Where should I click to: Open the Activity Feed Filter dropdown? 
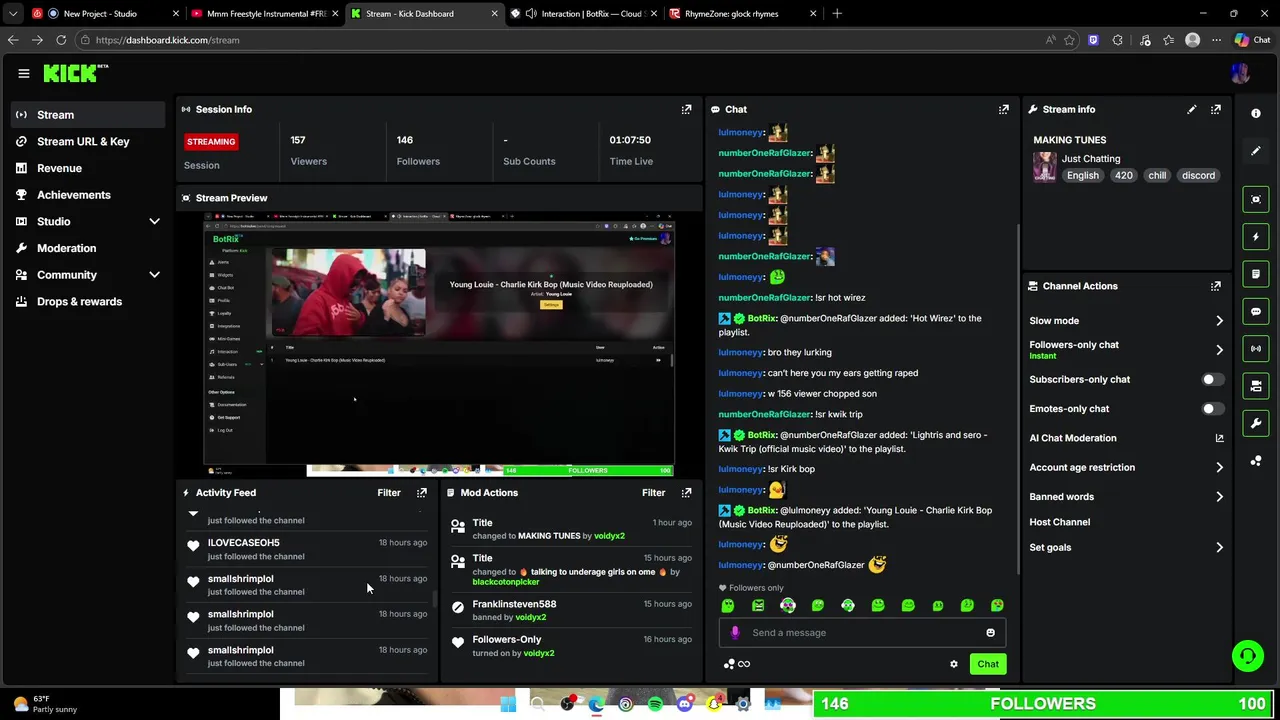(389, 492)
